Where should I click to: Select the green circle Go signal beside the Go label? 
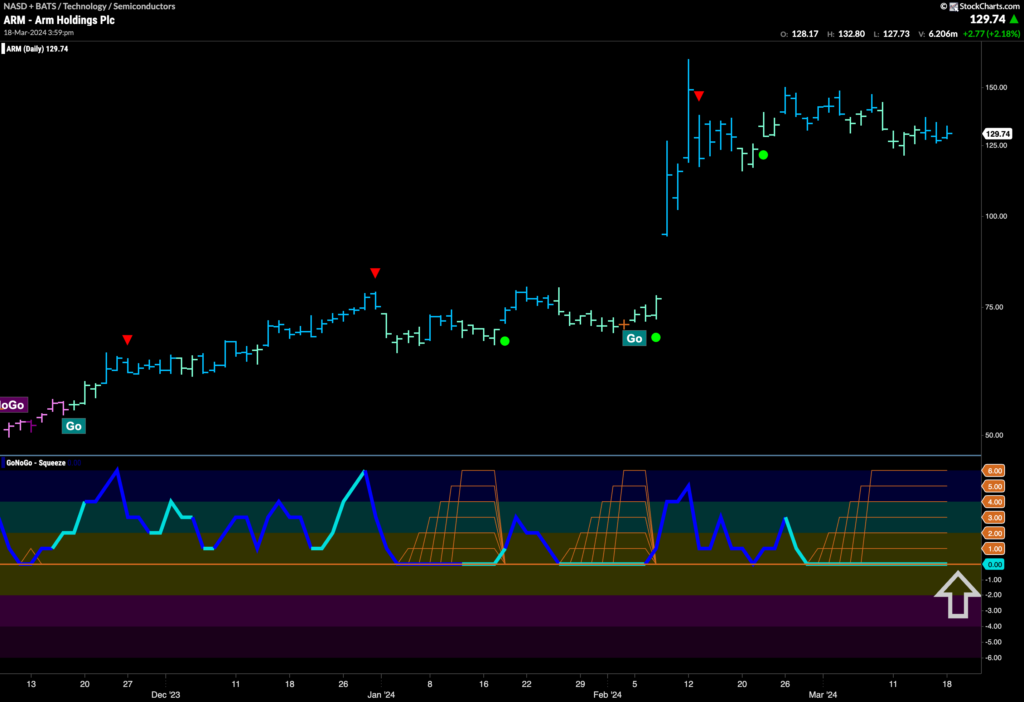(x=656, y=337)
